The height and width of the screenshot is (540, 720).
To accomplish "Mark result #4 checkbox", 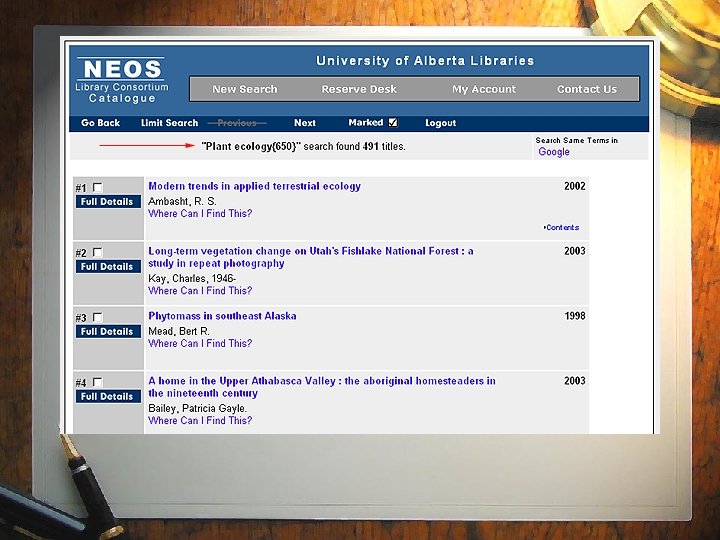I will (97, 382).
